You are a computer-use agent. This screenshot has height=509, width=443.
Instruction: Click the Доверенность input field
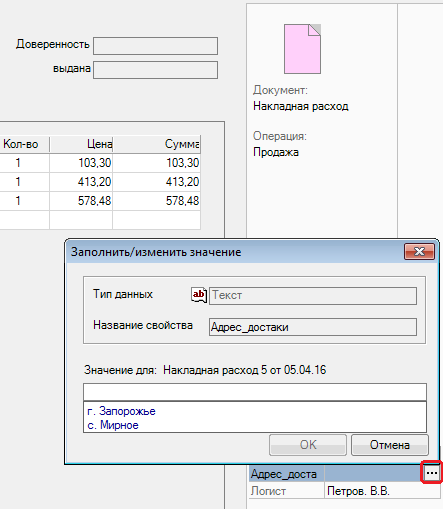[x=155, y=46]
